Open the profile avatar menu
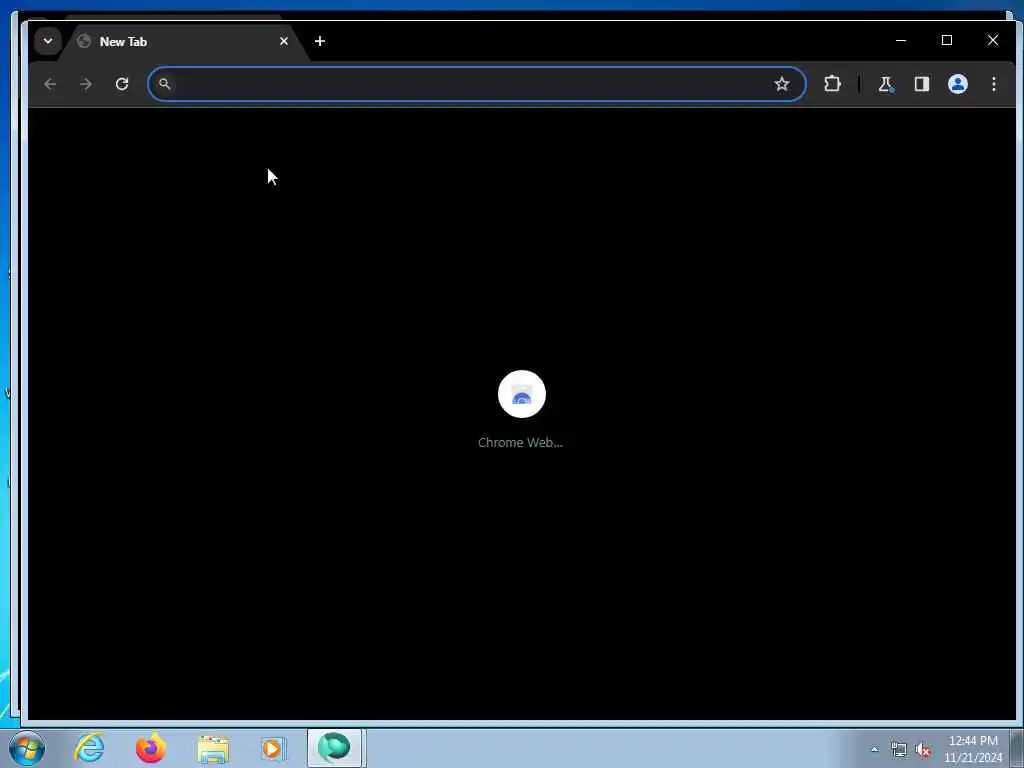This screenshot has width=1024, height=768. (x=957, y=84)
